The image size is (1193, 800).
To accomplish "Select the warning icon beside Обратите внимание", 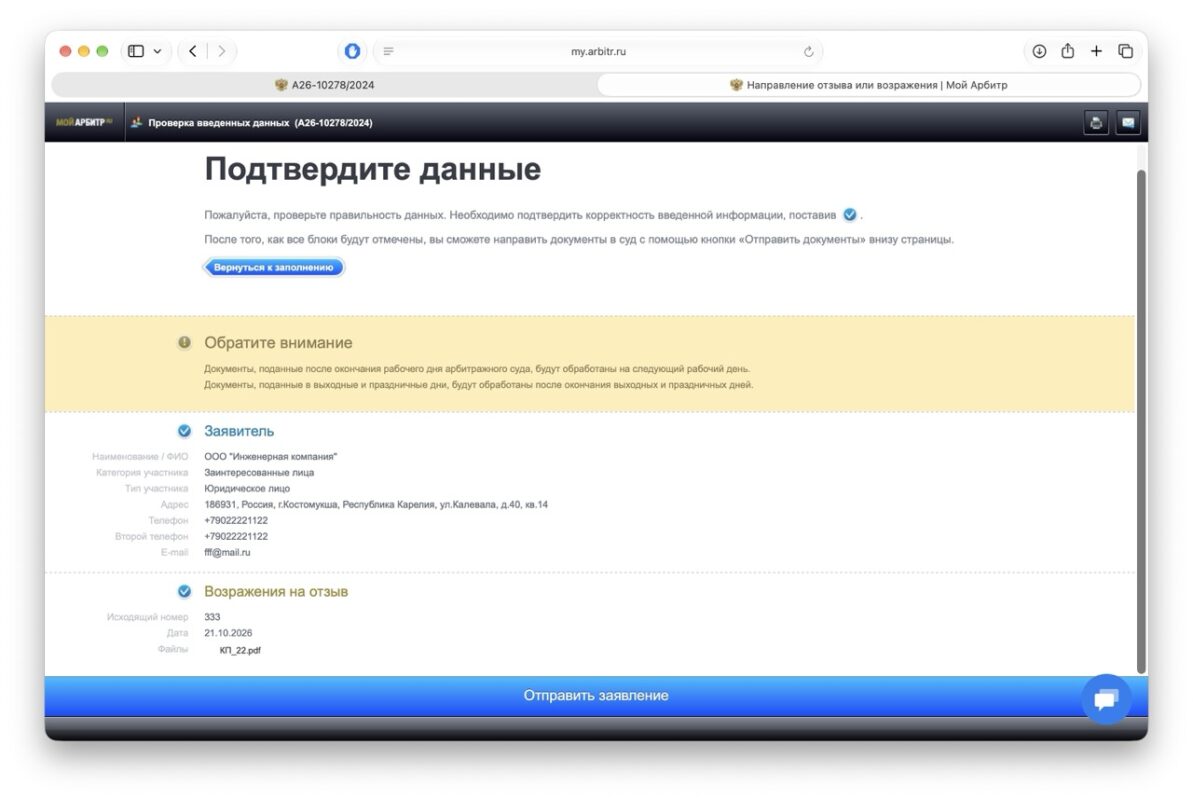I will [184, 342].
